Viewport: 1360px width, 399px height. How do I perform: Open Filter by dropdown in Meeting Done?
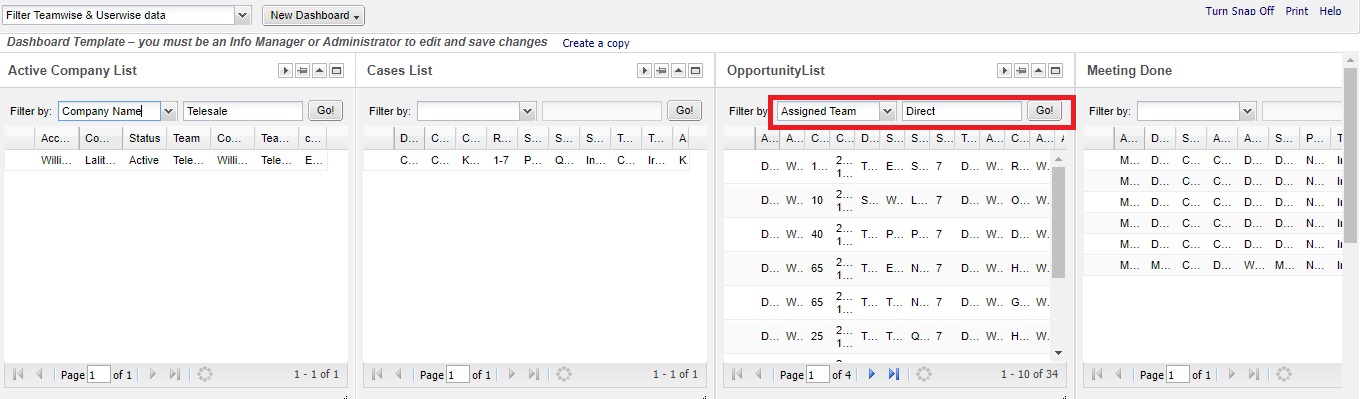pos(1247,111)
